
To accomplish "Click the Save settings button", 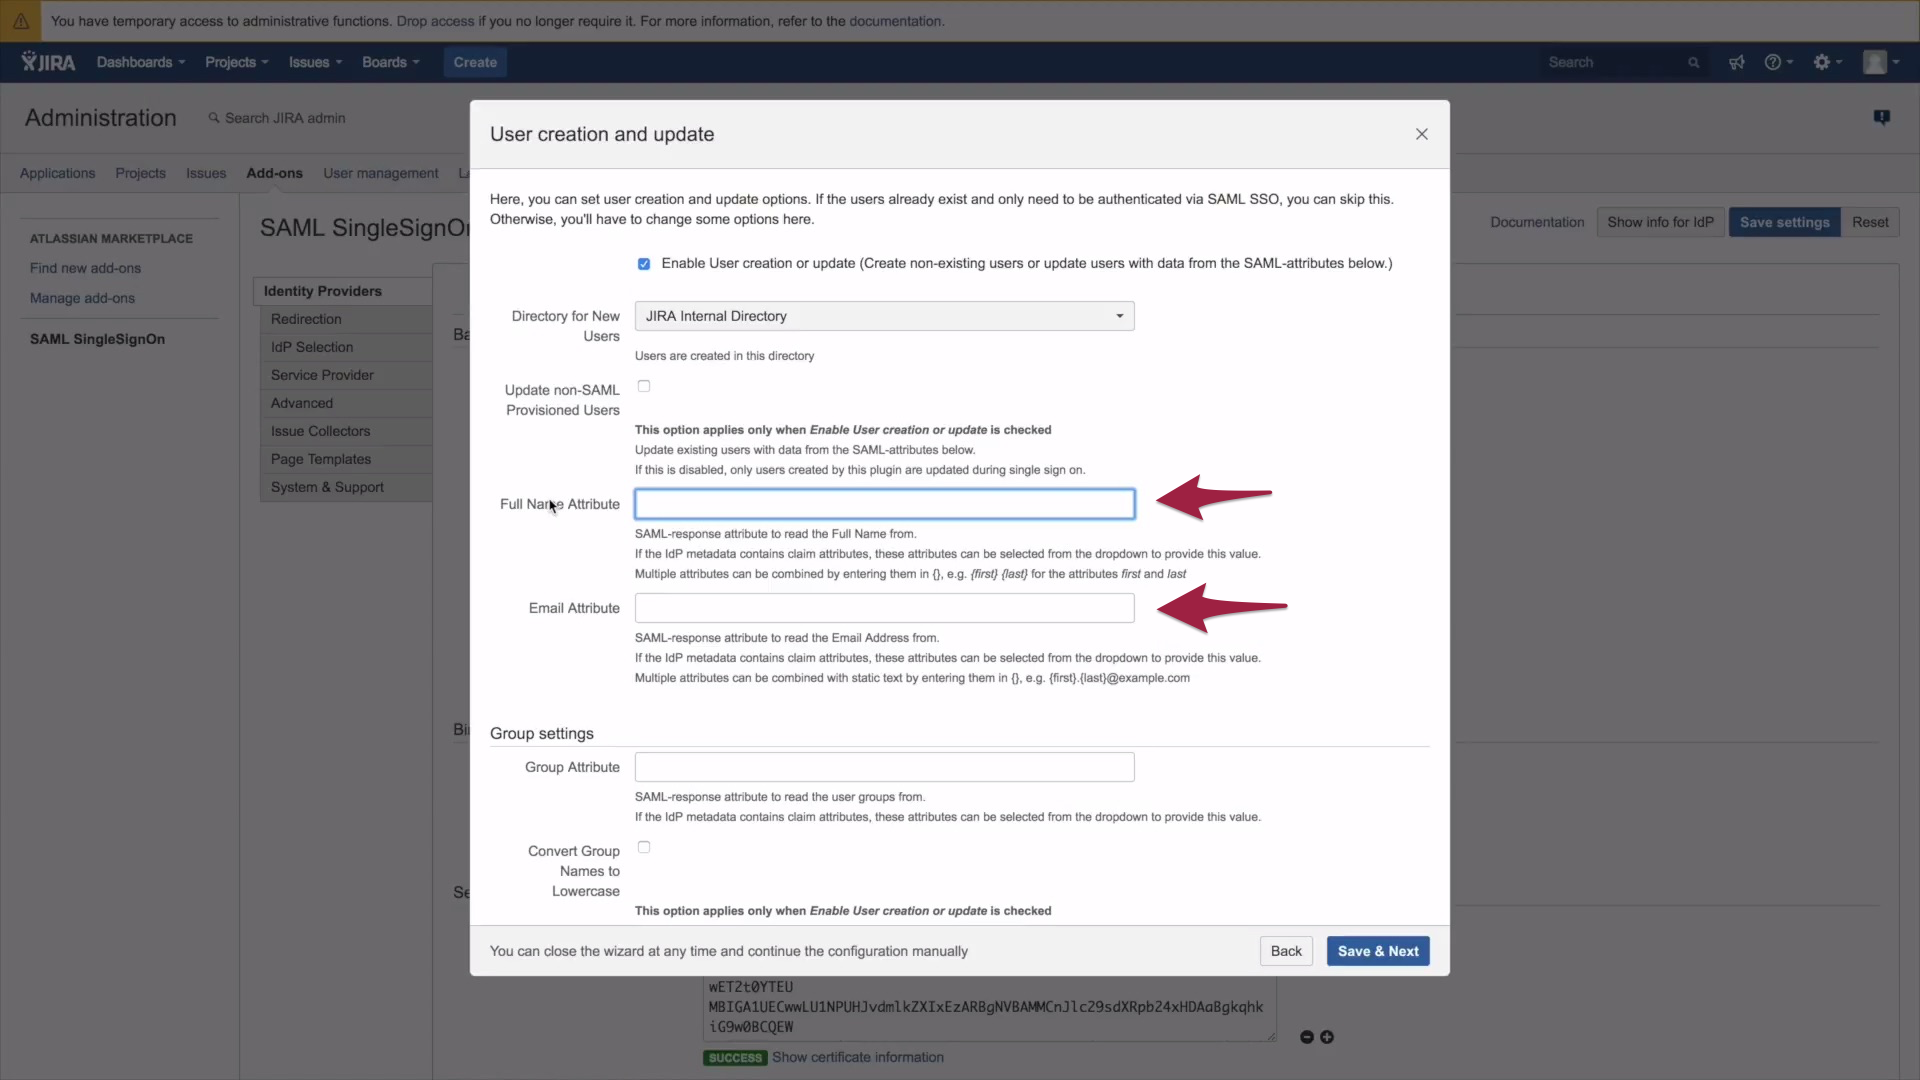I will [1784, 222].
